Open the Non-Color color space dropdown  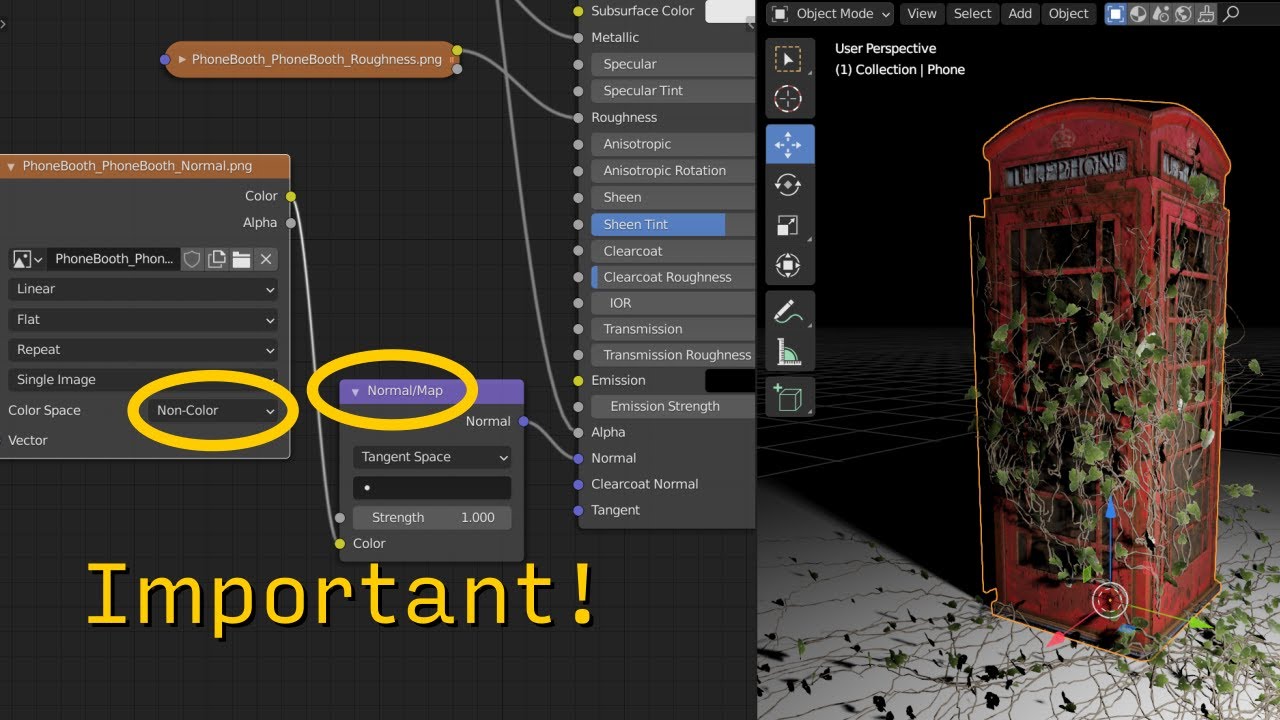[x=213, y=410]
